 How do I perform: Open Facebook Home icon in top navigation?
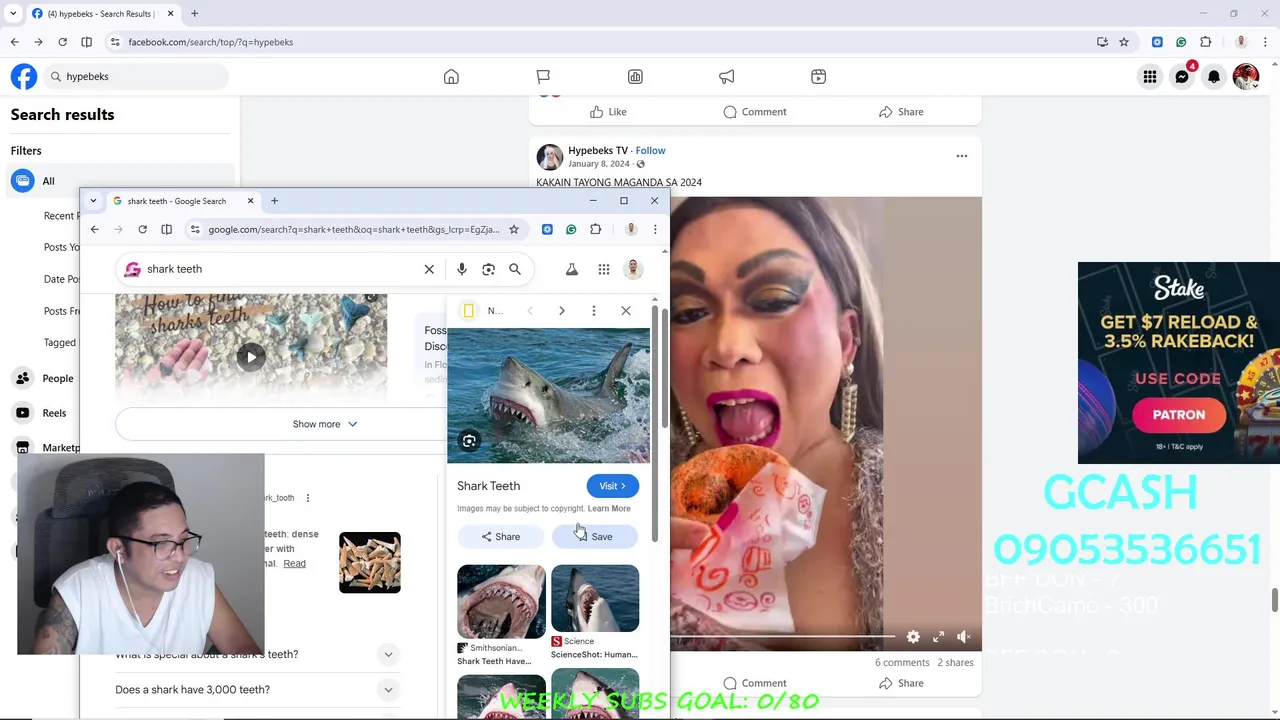tap(451, 77)
